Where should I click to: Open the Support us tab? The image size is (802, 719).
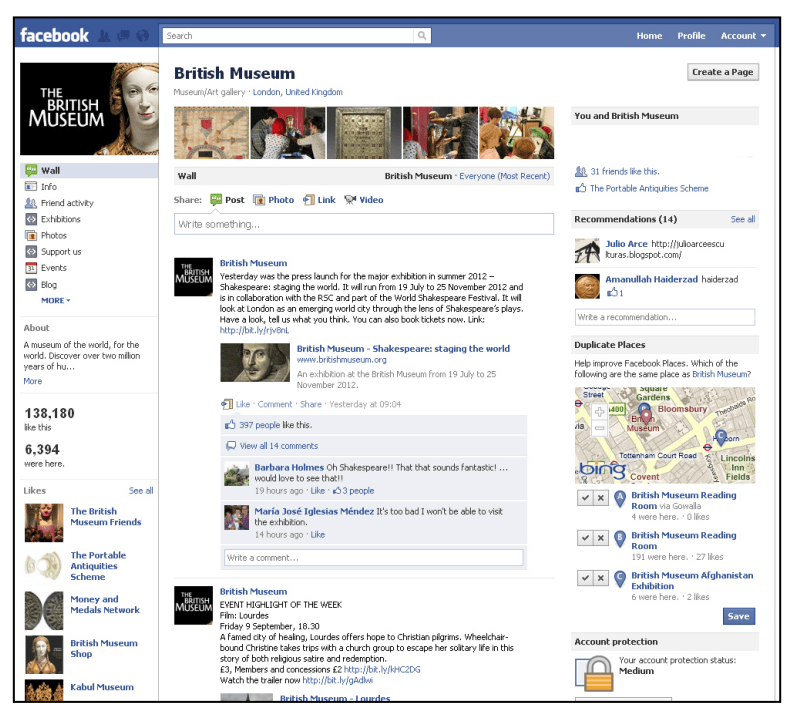61,252
